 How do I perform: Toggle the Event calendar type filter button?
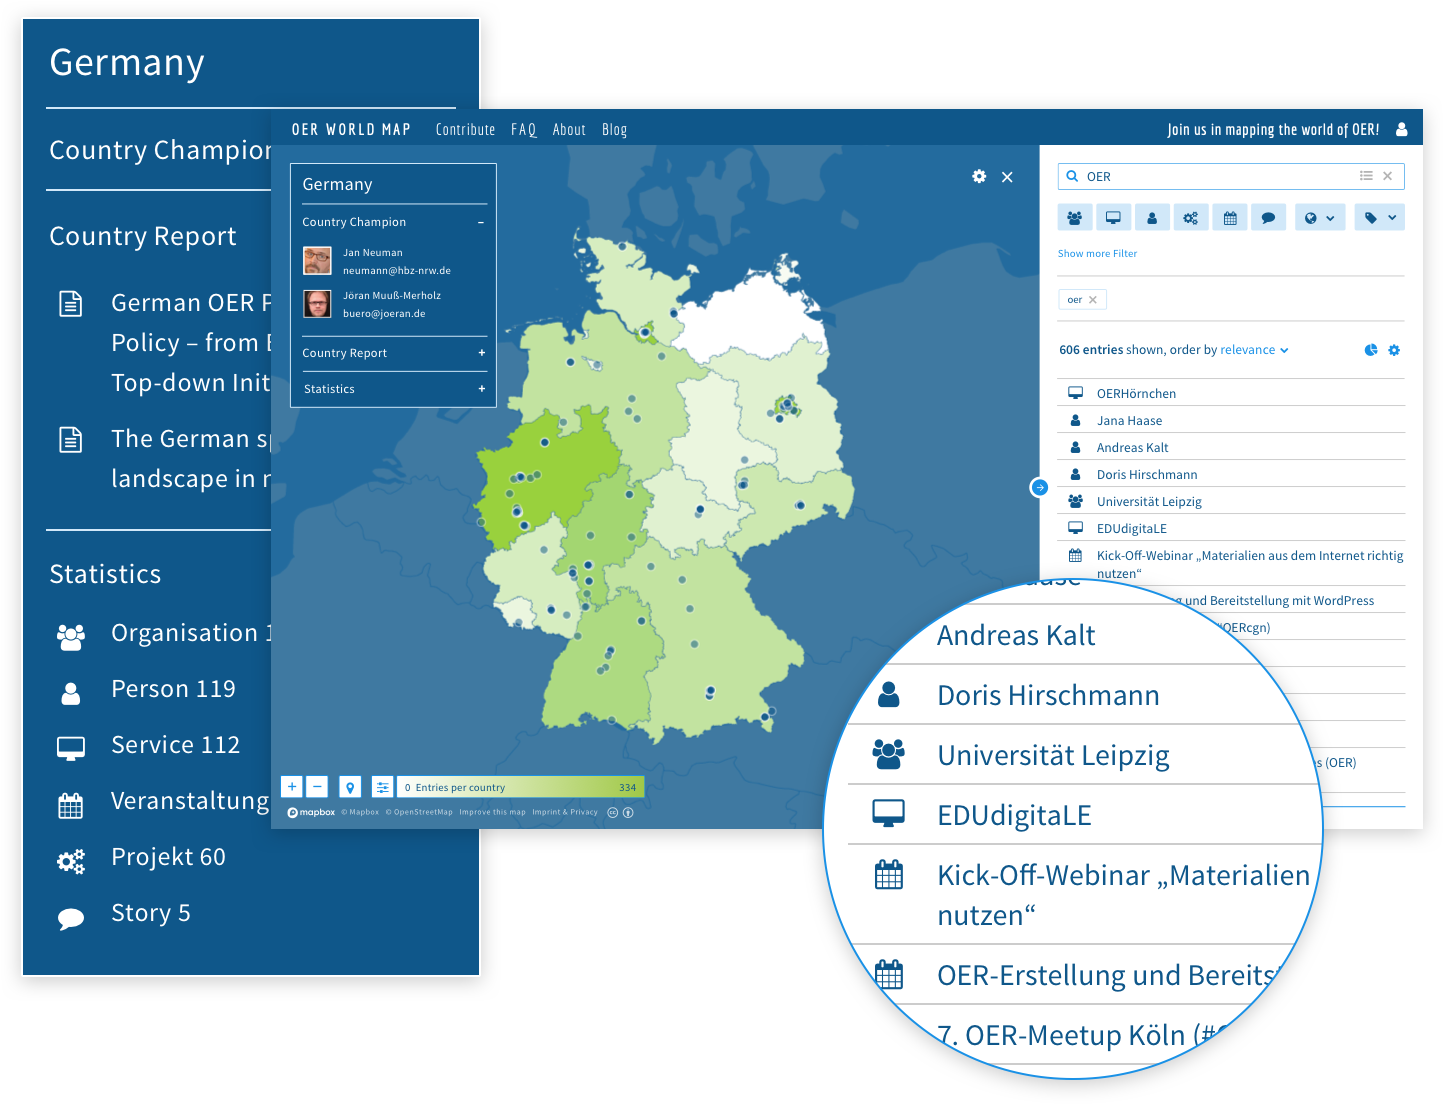pyautogui.click(x=1230, y=217)
